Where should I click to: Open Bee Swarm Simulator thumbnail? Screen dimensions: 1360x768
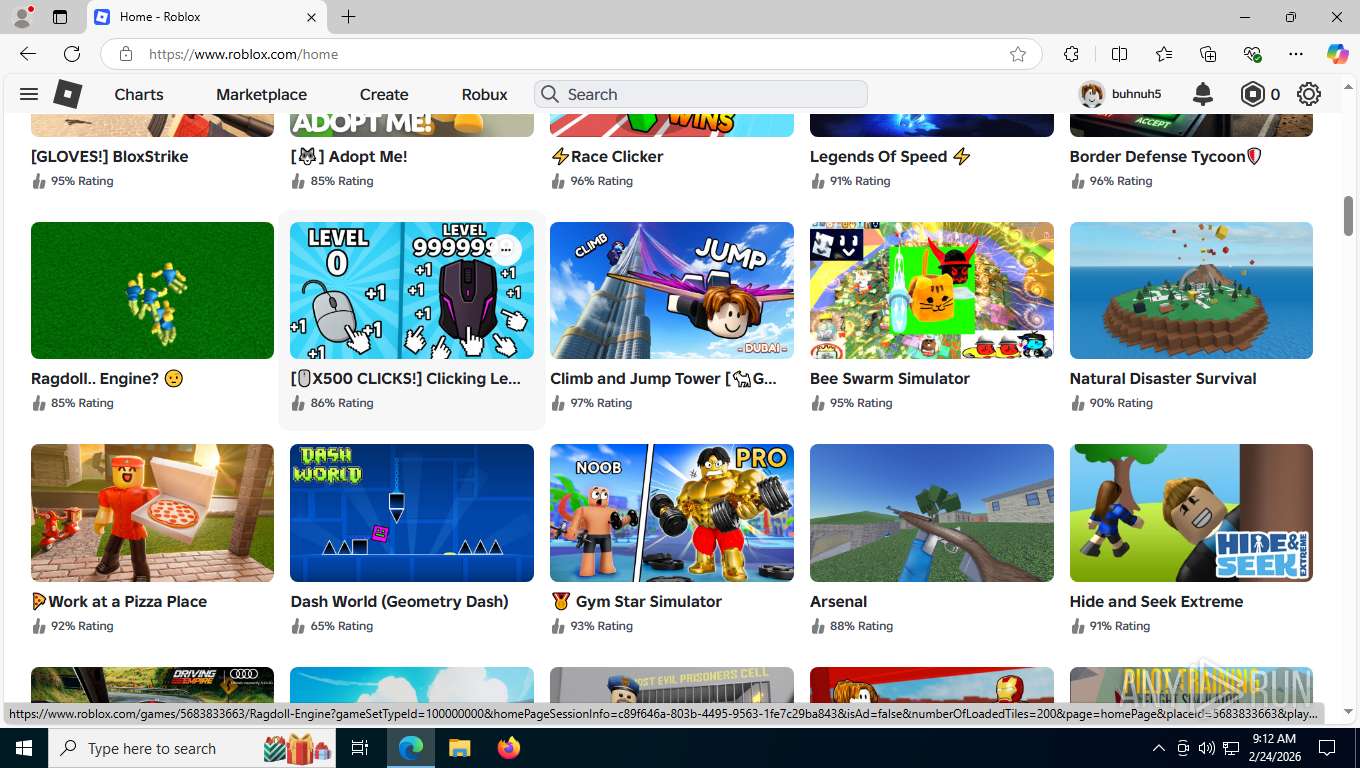click(x=932, y=290)
